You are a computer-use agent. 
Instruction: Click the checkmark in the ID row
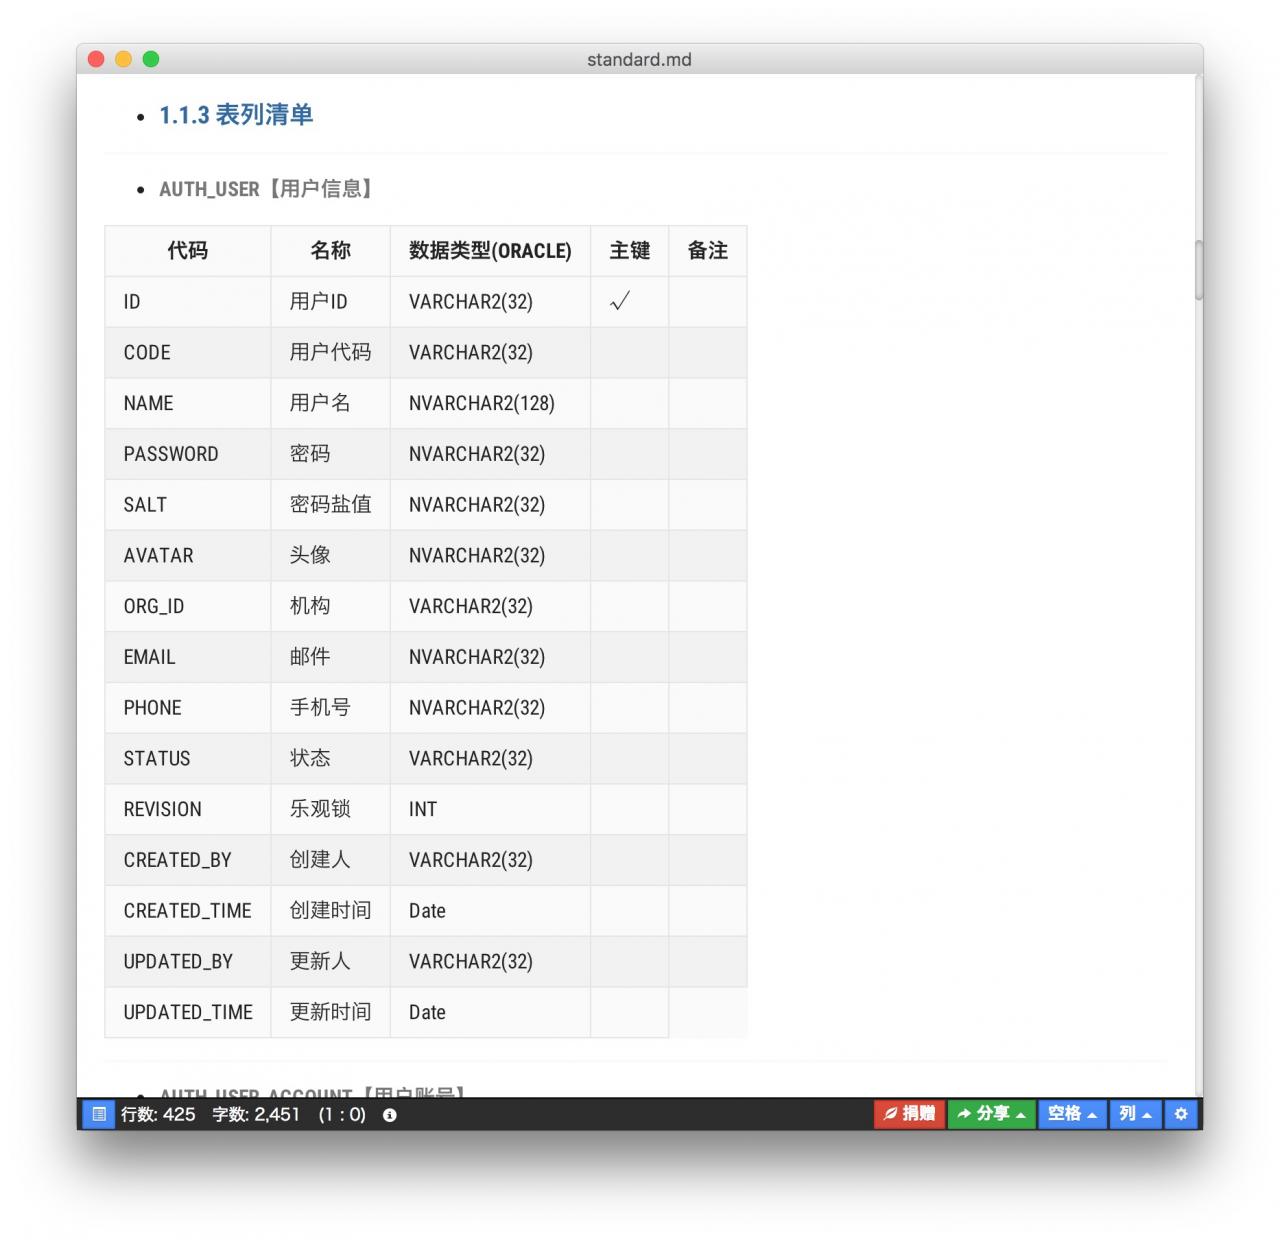(620, 301)
